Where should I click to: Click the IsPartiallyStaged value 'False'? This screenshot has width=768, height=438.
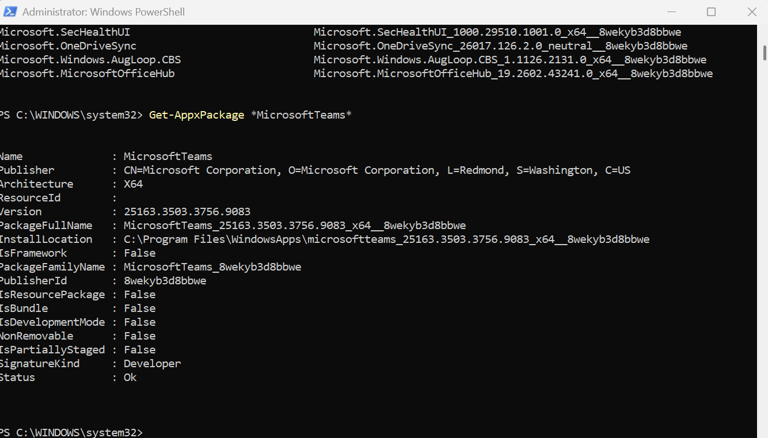pos(140,349)
